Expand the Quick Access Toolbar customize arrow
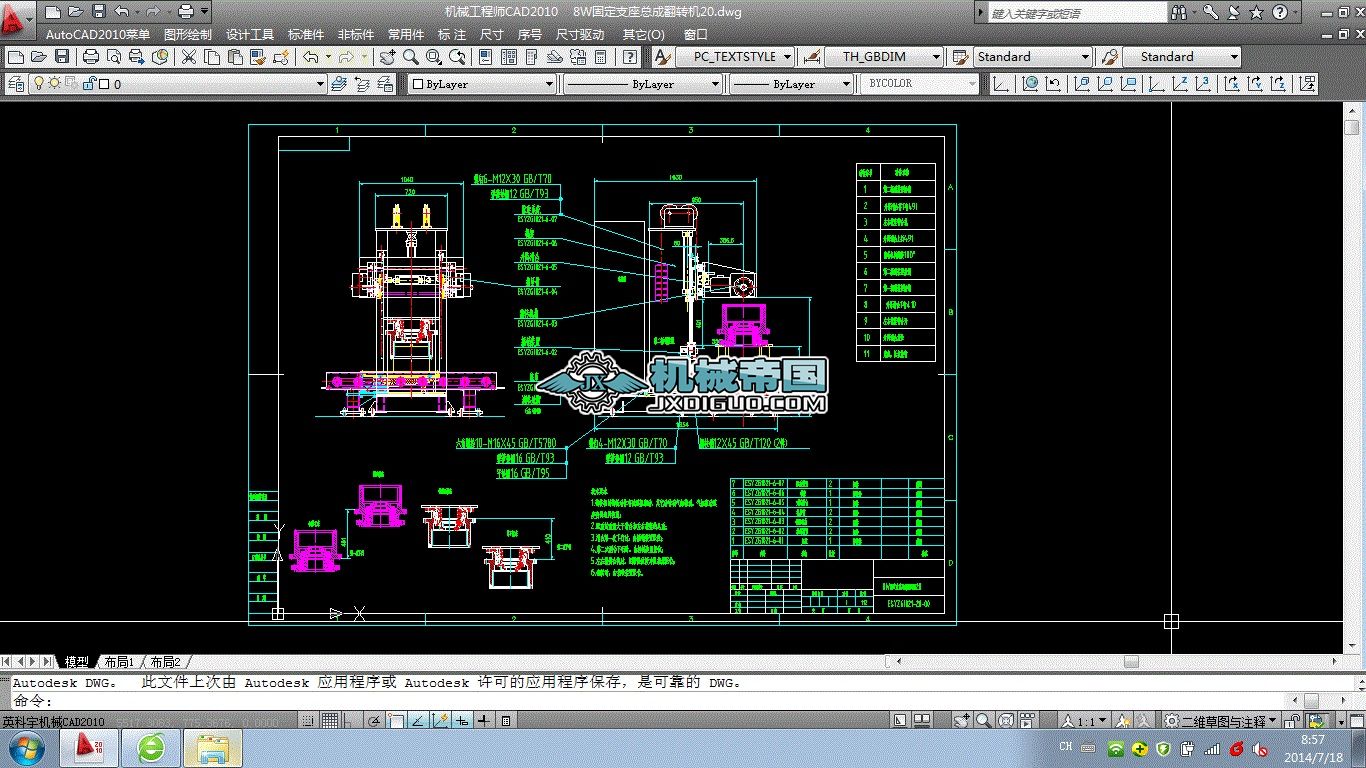The height and width of the screenshot is (768, 1366). [x=205, y=12]
